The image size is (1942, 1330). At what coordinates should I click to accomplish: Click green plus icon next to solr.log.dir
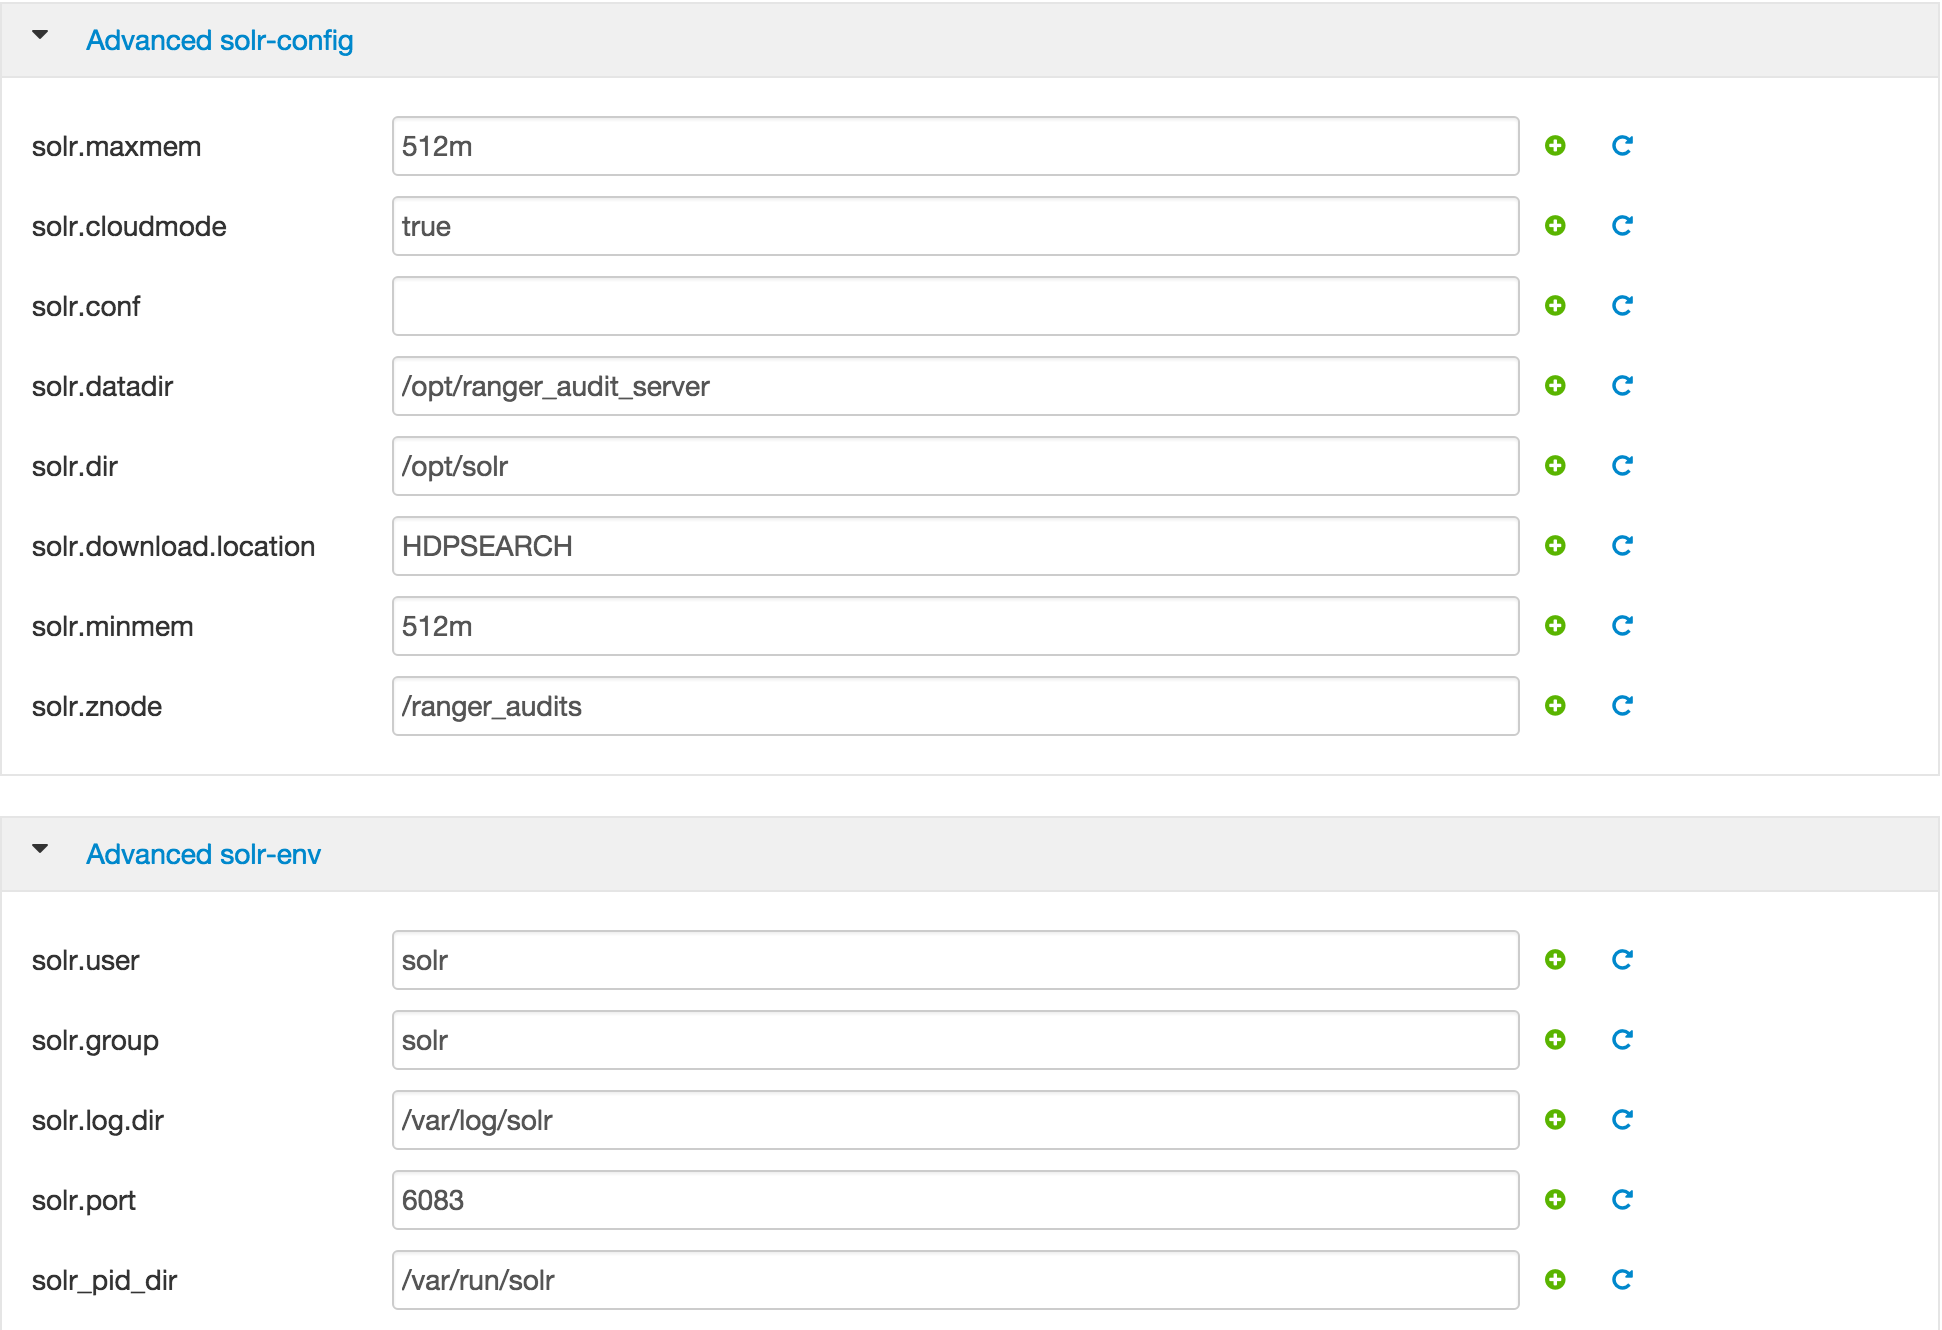click(1555, 1120)
